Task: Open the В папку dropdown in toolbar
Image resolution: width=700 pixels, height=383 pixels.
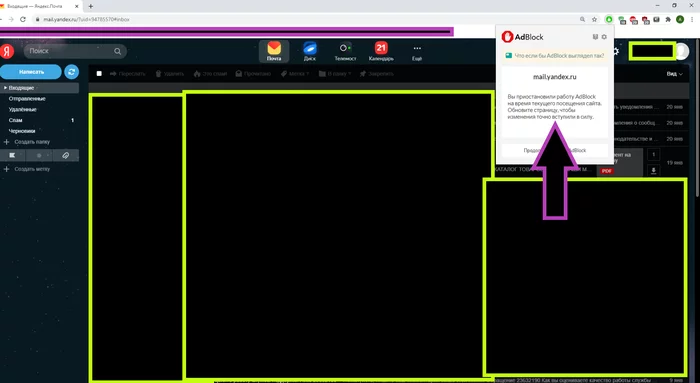Action: (335, 74)
